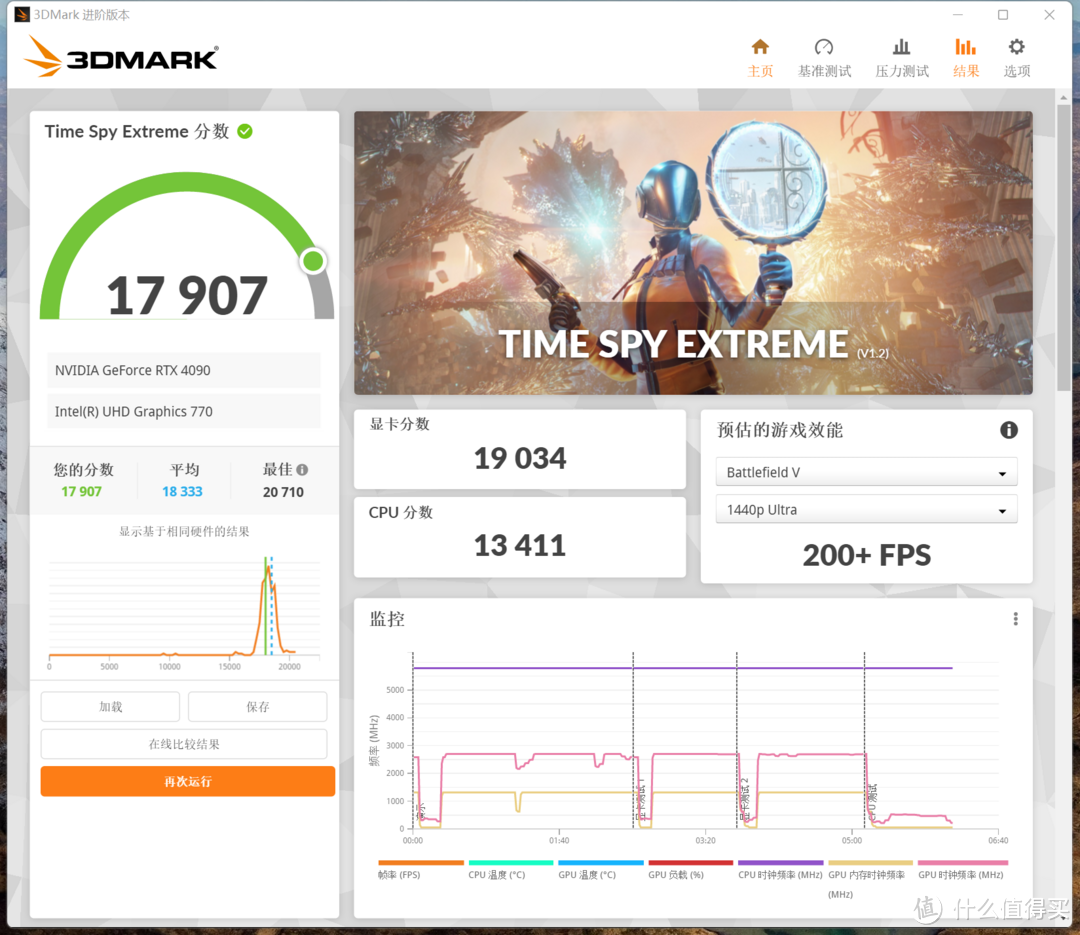Click the 监控 panel heading
The image size is (1080, 935).
[387, 619]
